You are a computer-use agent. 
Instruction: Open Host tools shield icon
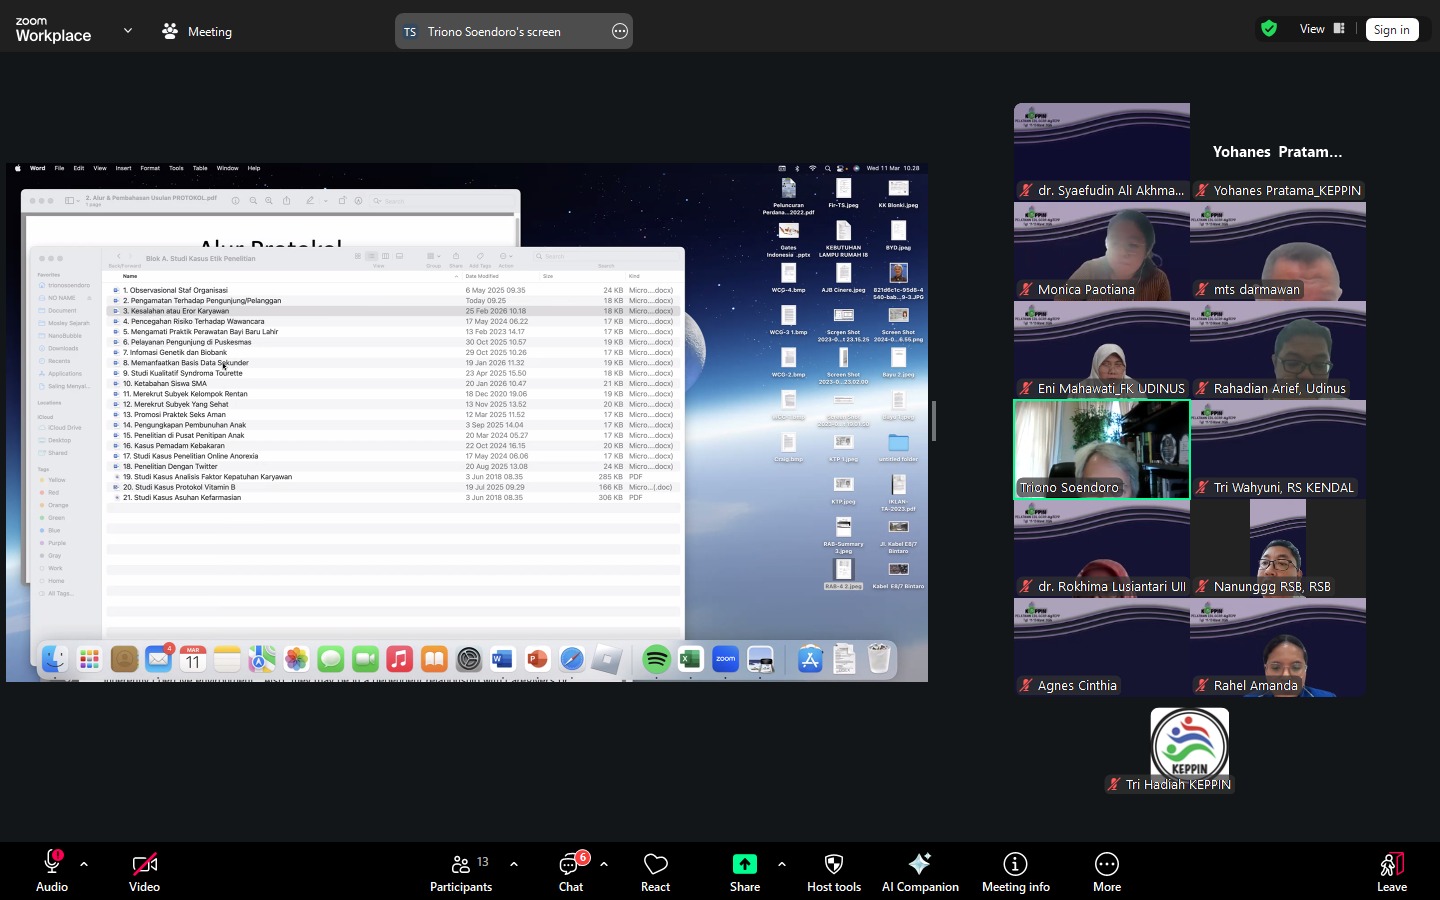834,870
